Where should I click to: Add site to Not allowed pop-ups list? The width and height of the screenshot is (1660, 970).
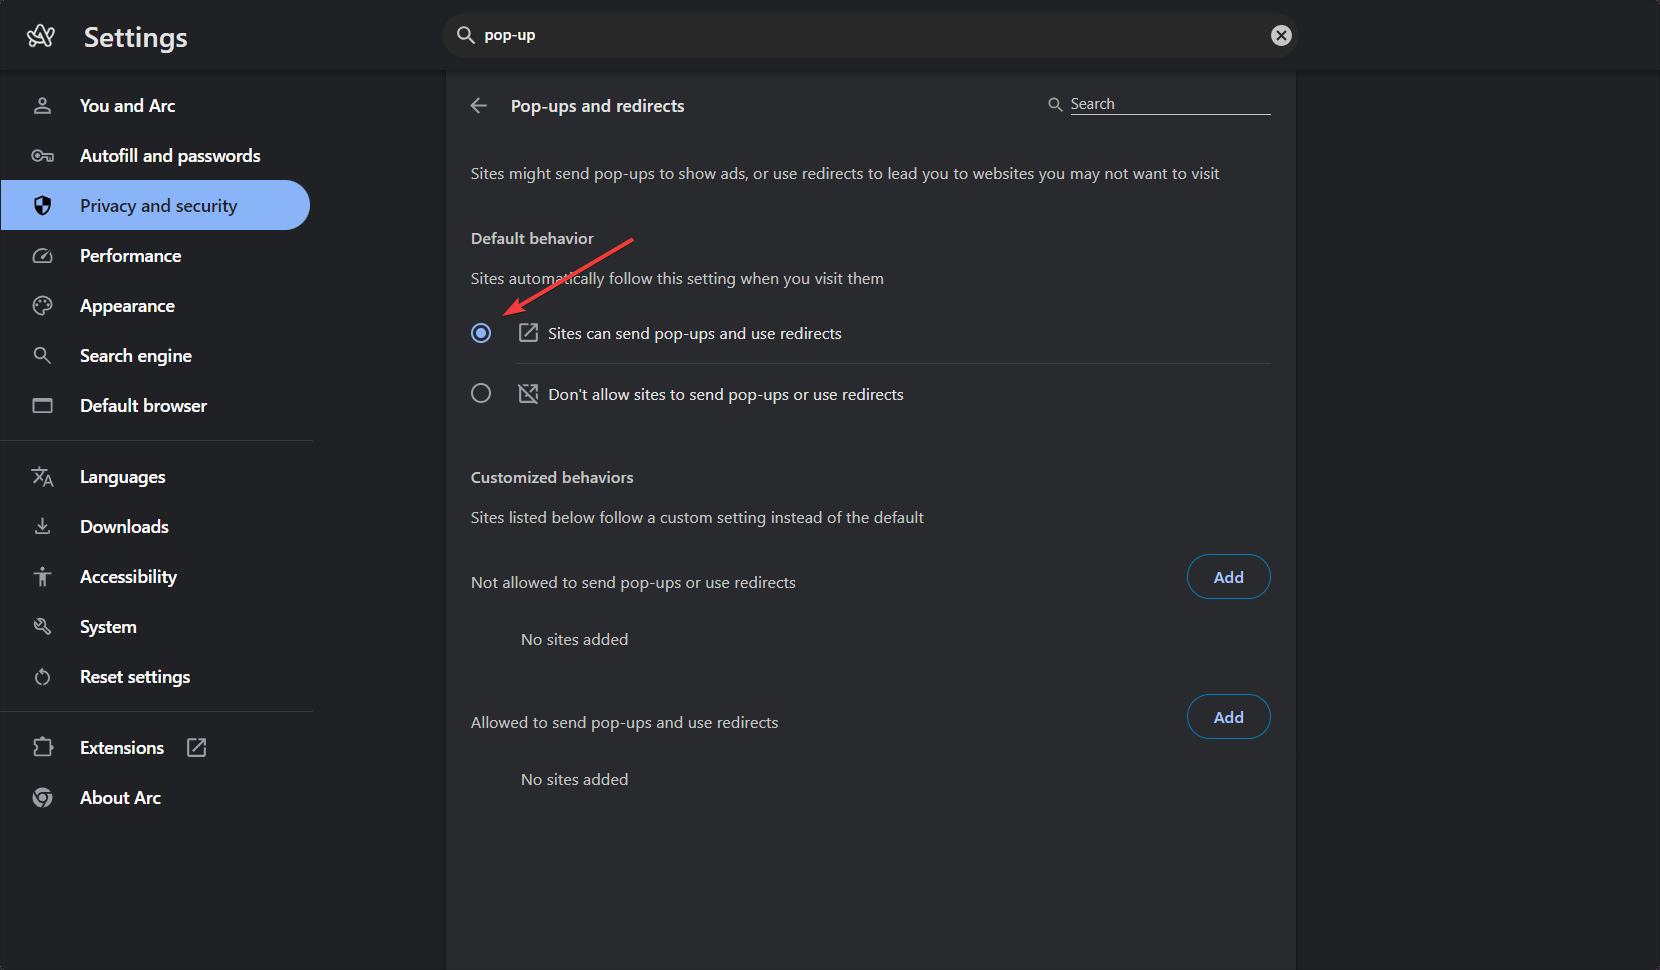tap(1228, 577)
